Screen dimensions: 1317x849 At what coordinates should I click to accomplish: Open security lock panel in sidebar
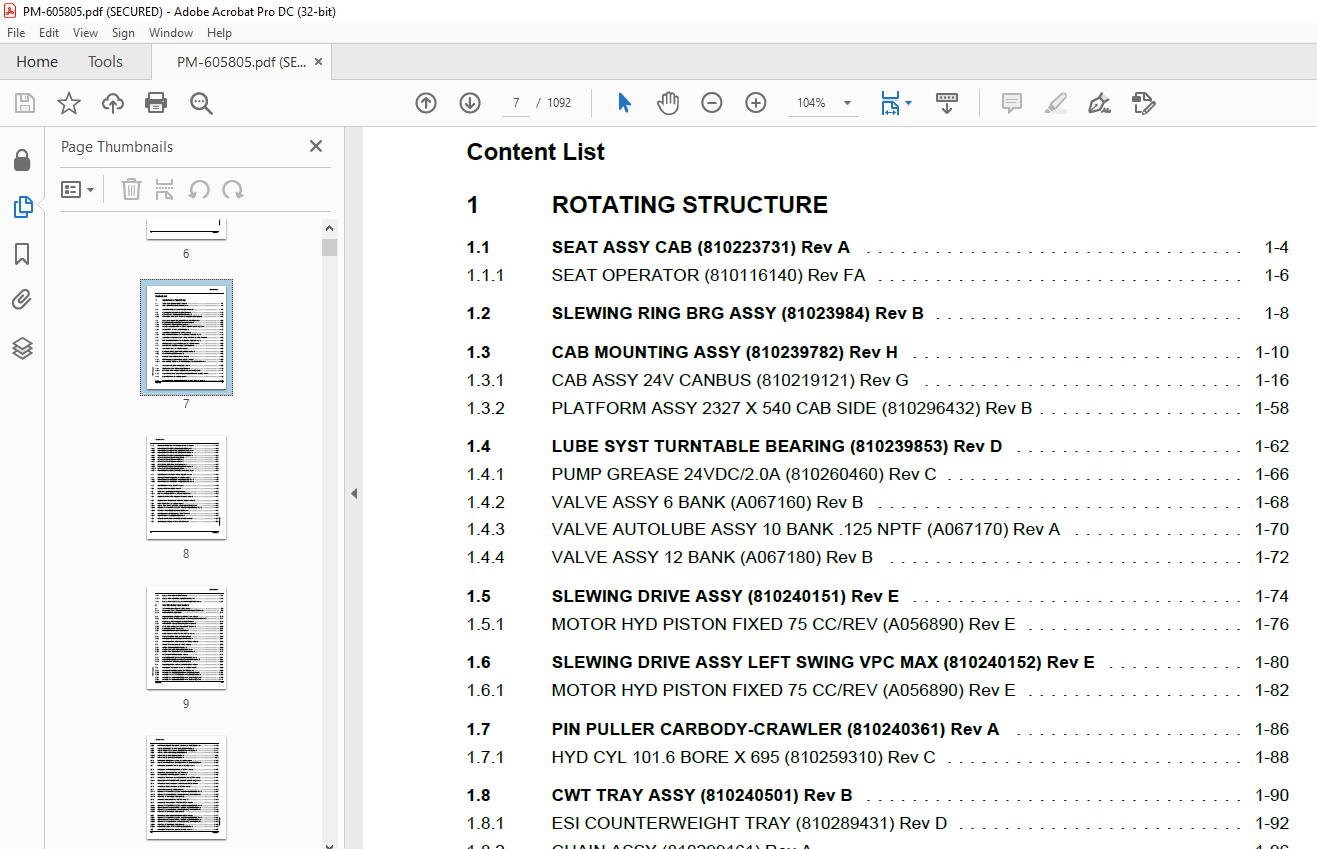pos(22,160)
